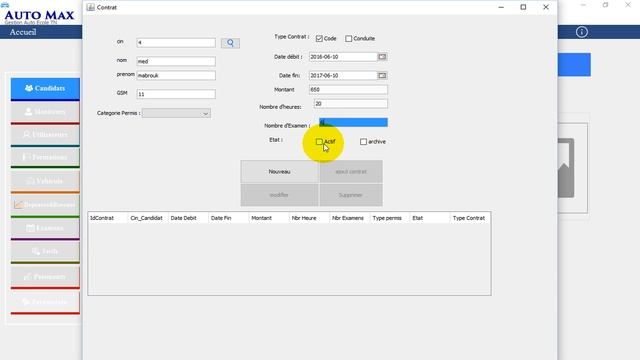Expand the Categorie Permis dropdown
Image resolution: width=640 pixels, height=360 pixels.
point(176,113)
